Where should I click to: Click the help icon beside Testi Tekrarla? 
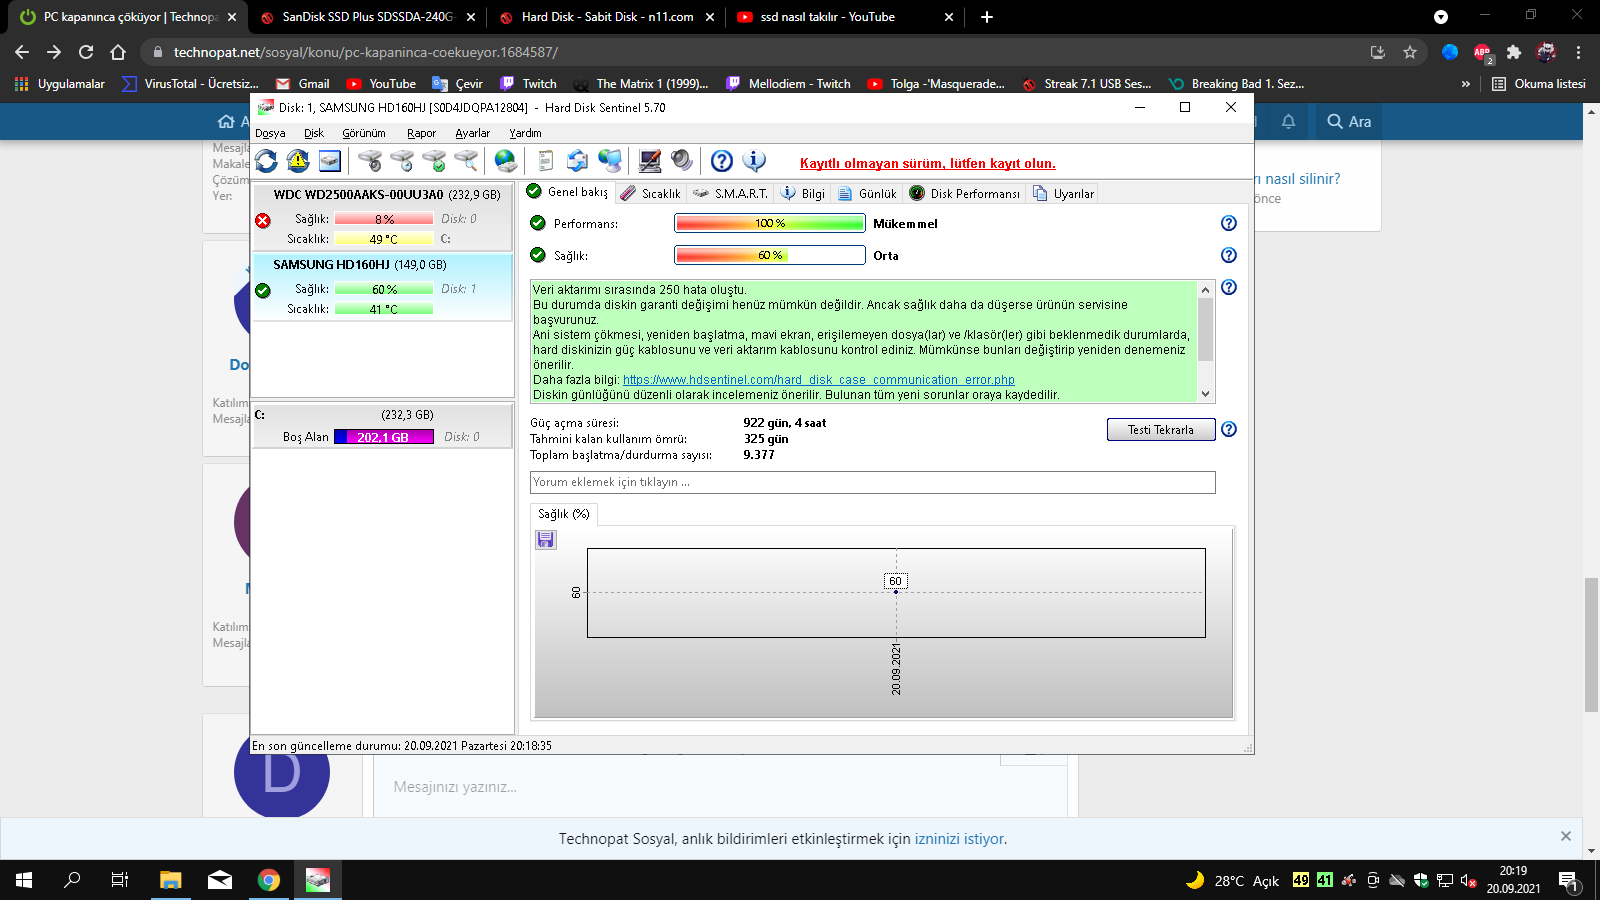click(1229, 429)
